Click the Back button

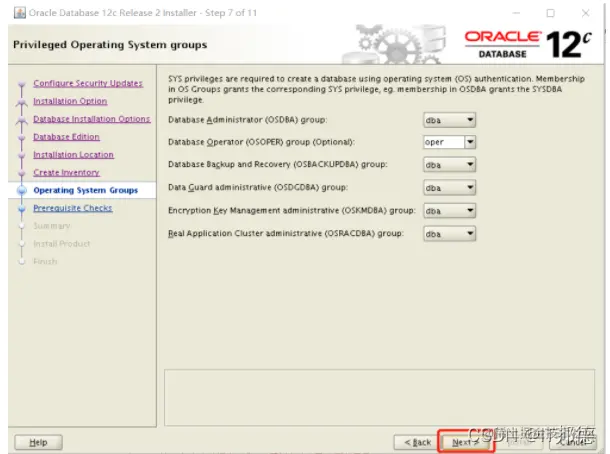tap(417, 442)
